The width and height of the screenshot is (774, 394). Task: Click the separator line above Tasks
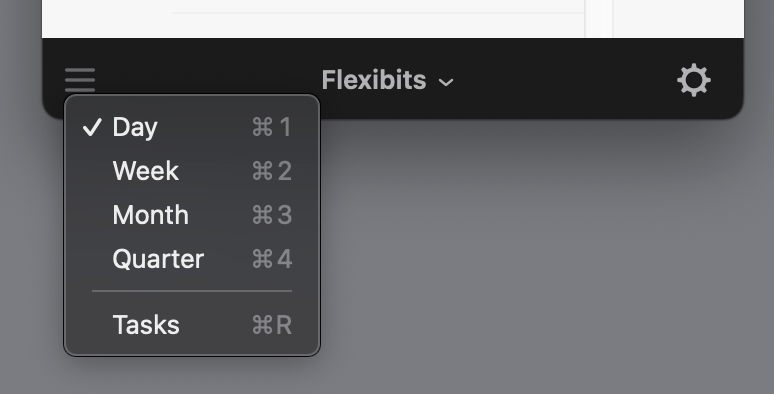pos(192,291)
